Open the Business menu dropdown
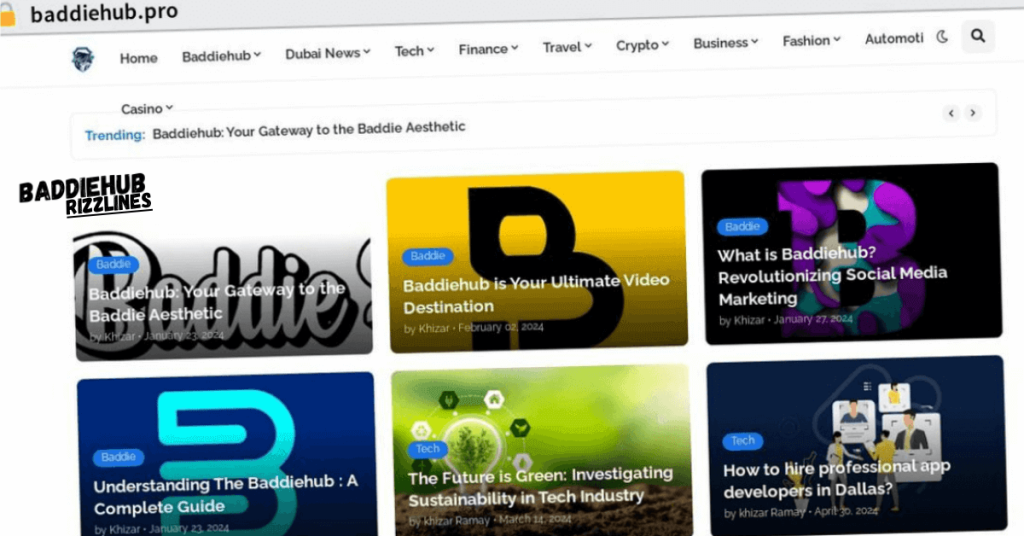The height and width of the screenshot is (536, 1024). 726,42
